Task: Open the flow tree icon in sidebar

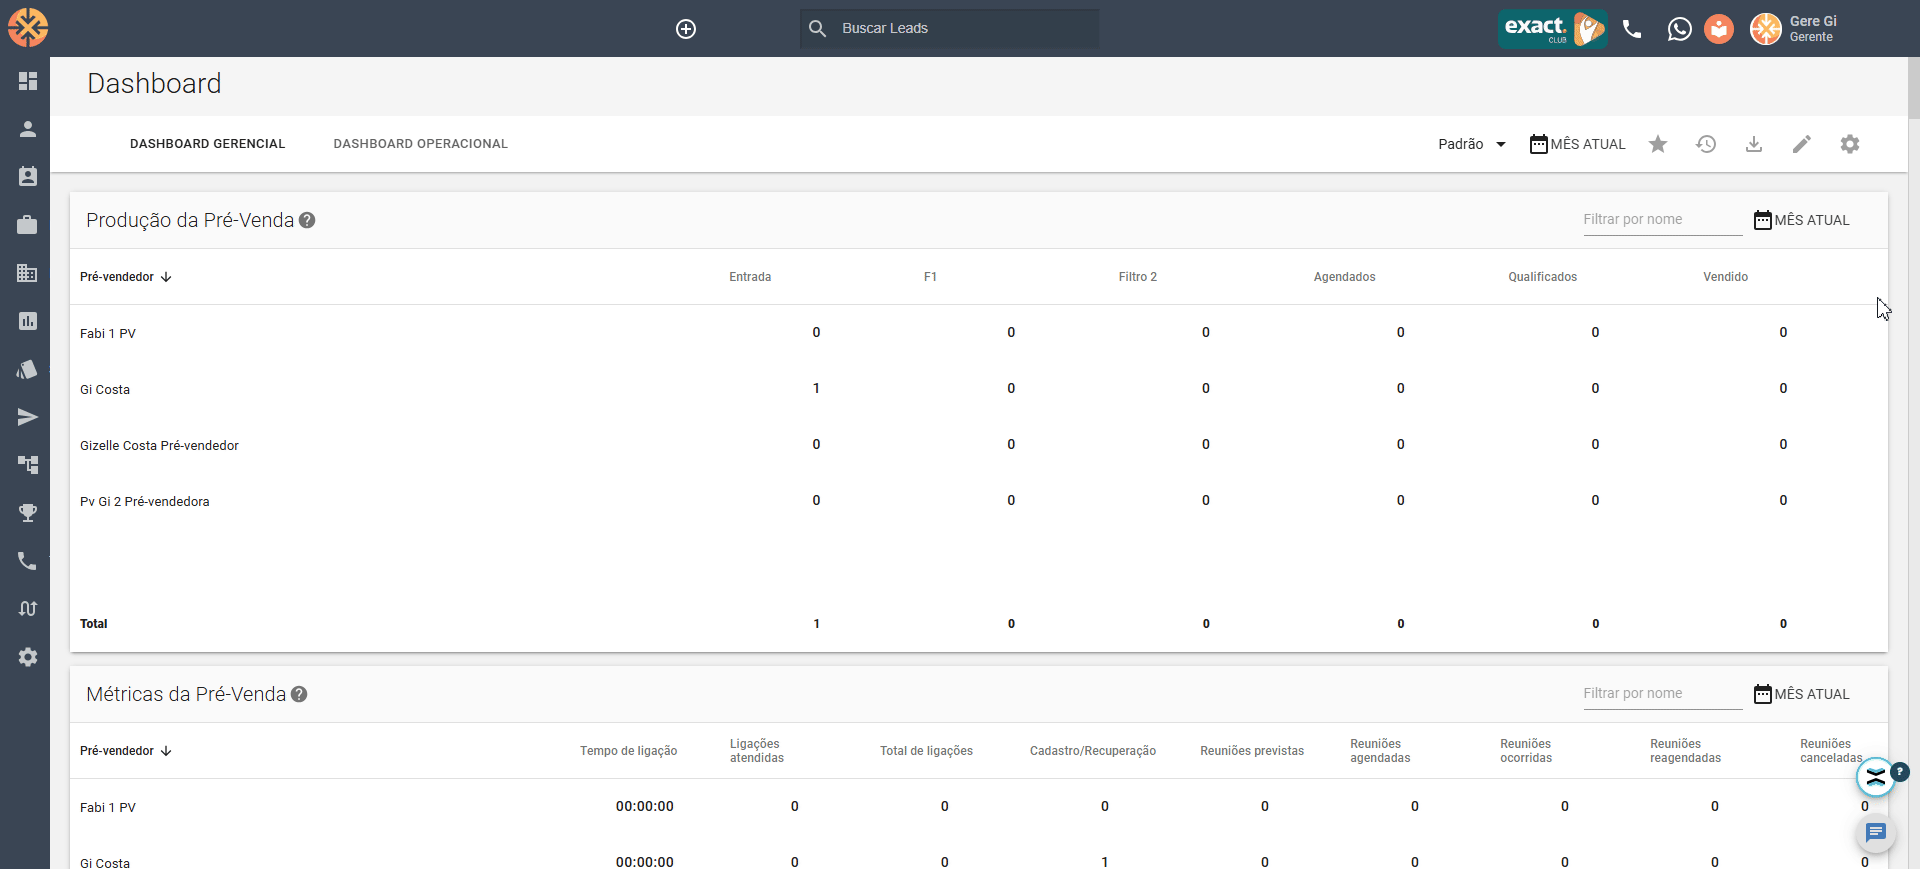Action: click(28, 465)
